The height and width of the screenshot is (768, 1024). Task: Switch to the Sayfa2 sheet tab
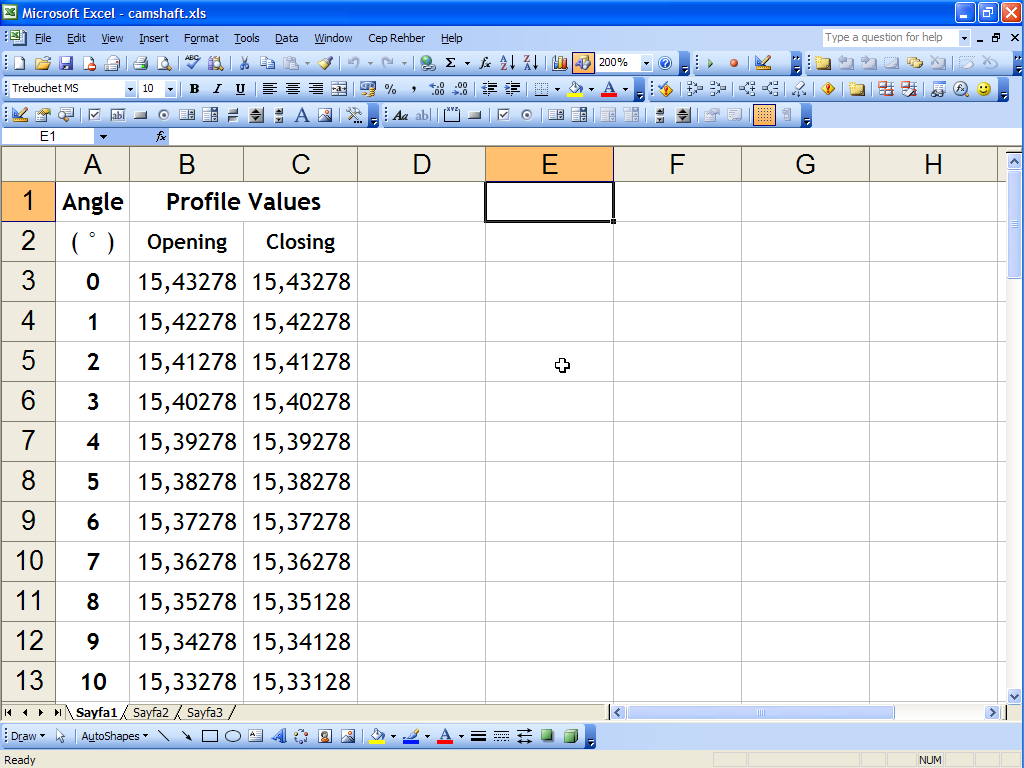[x=151, y=713]
